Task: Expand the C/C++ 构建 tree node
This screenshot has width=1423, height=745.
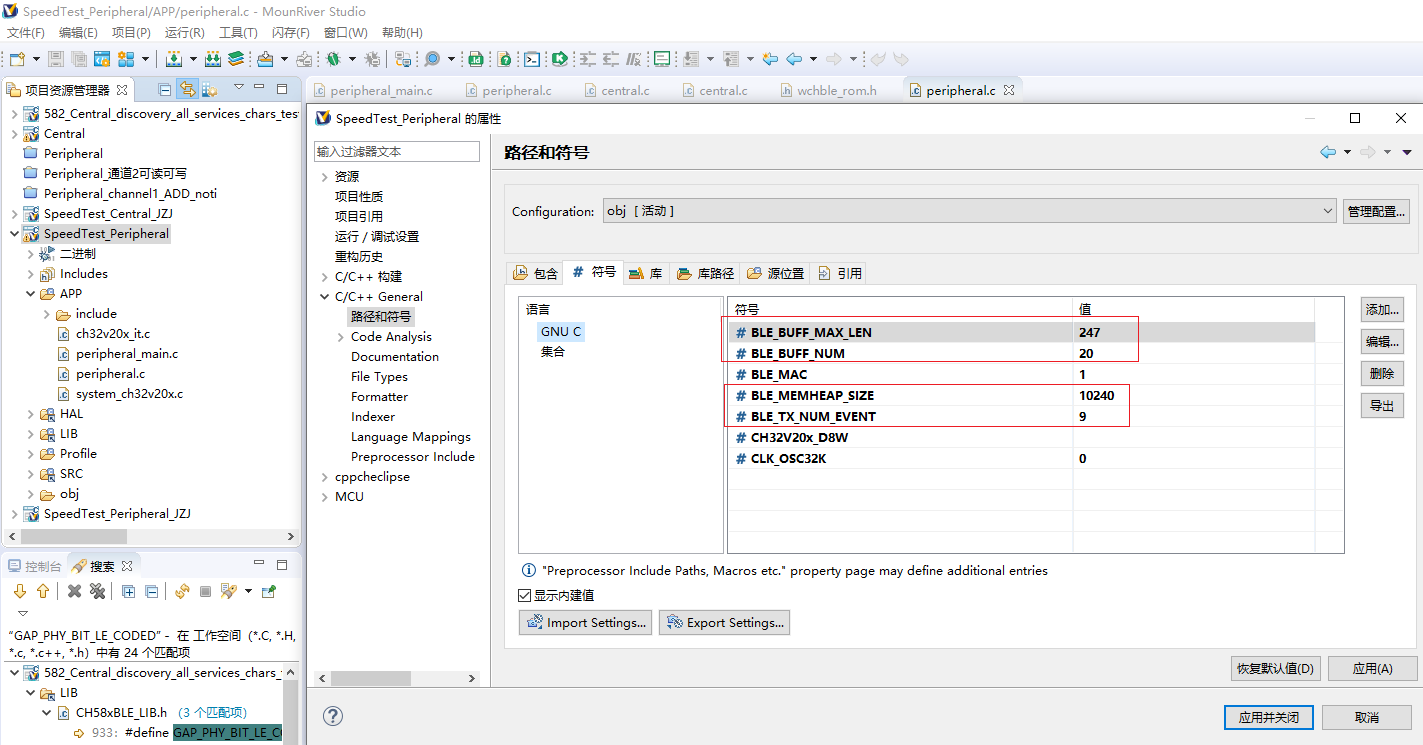Action: pyautogui.click(x=324, y=277)
